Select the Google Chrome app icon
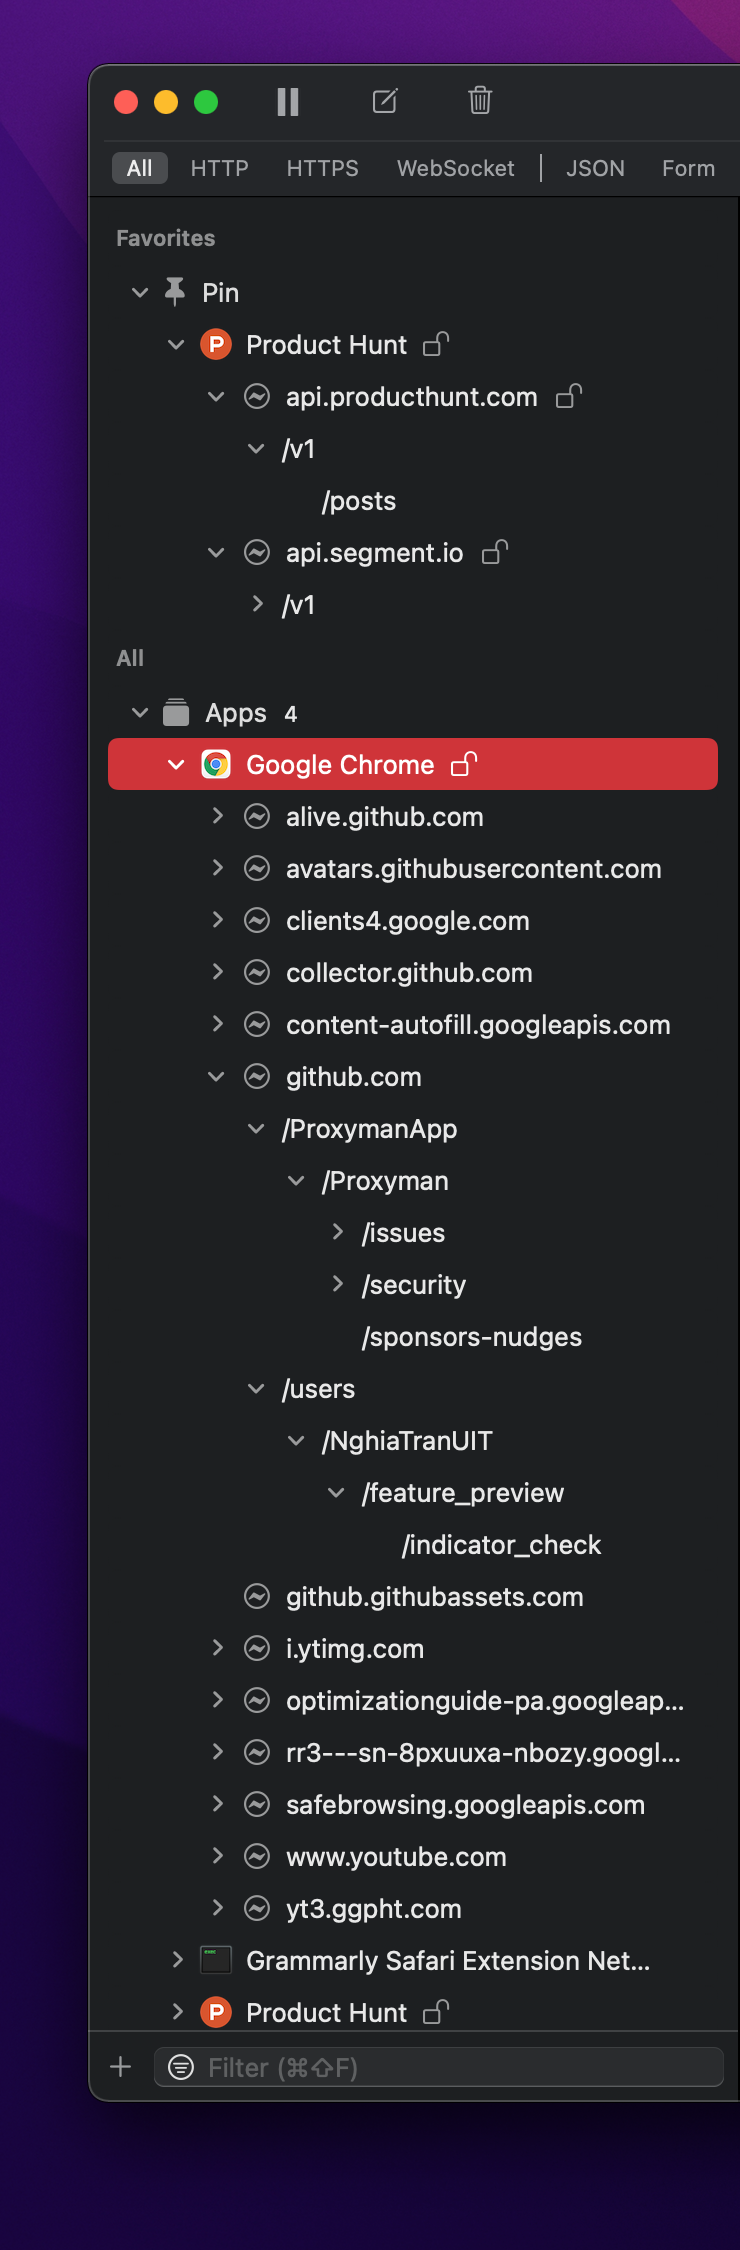Viewport: 740px width, 2250px height. click(214, 764)
